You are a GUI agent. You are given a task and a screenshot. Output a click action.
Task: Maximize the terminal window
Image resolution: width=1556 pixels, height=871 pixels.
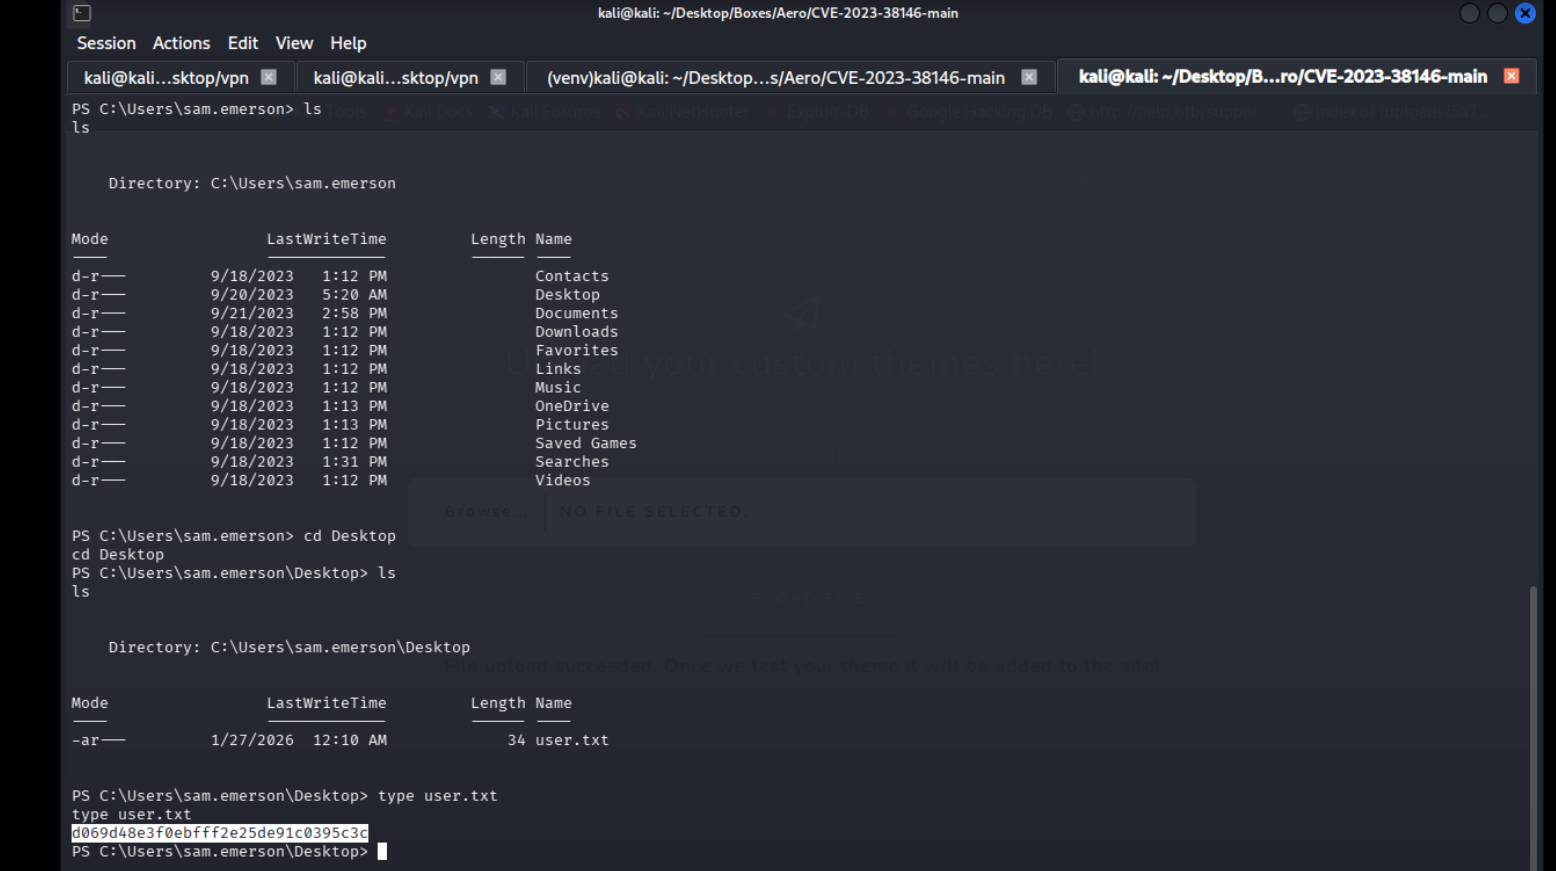[1497, 13]
